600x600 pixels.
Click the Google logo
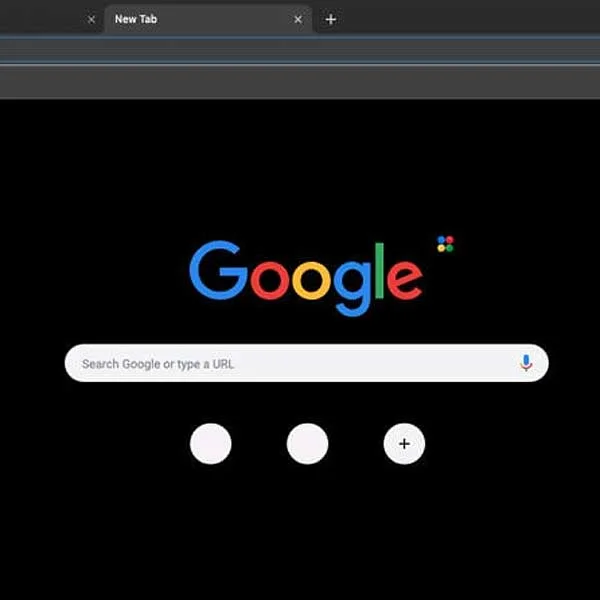point(306,278)
